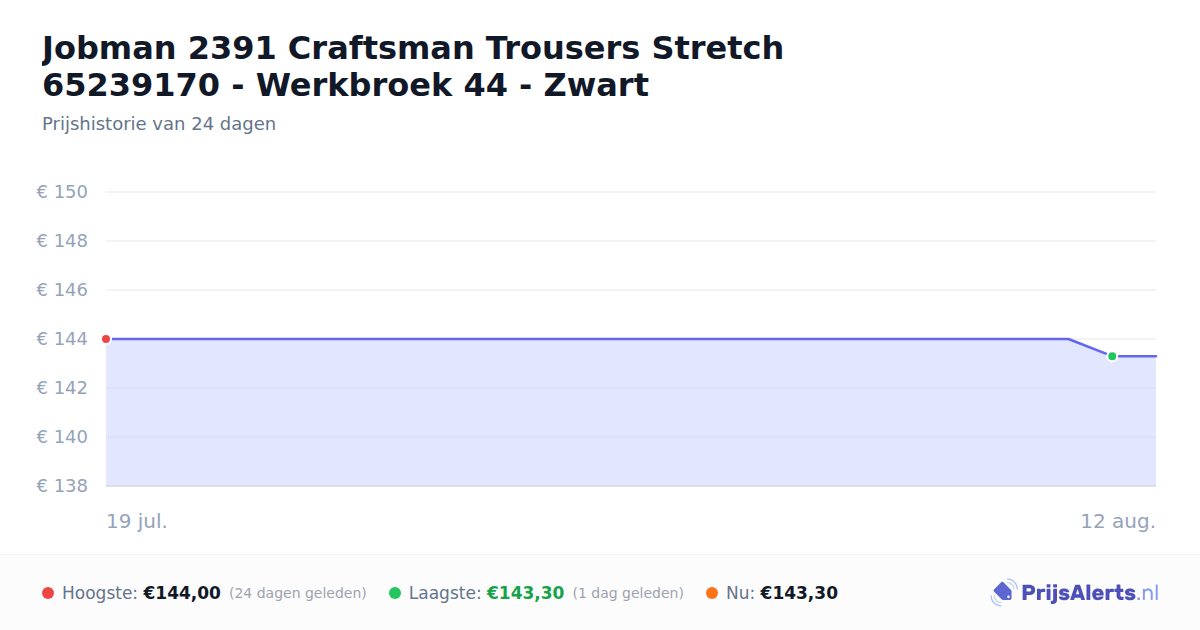Image resolution: width=1200 pixels, height=630 pixels.
Task: Click the current price value after Nu
Action: [799, 593]
